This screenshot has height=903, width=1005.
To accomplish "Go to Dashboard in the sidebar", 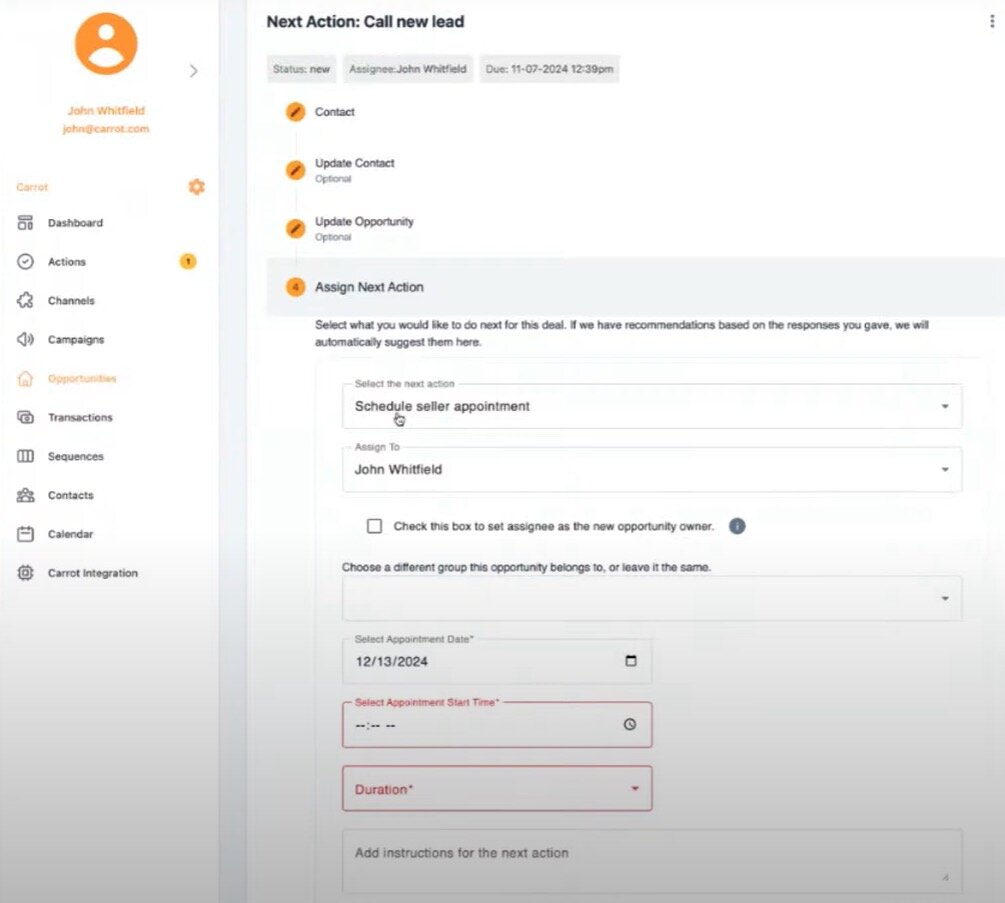I will (x=75, y=223).
